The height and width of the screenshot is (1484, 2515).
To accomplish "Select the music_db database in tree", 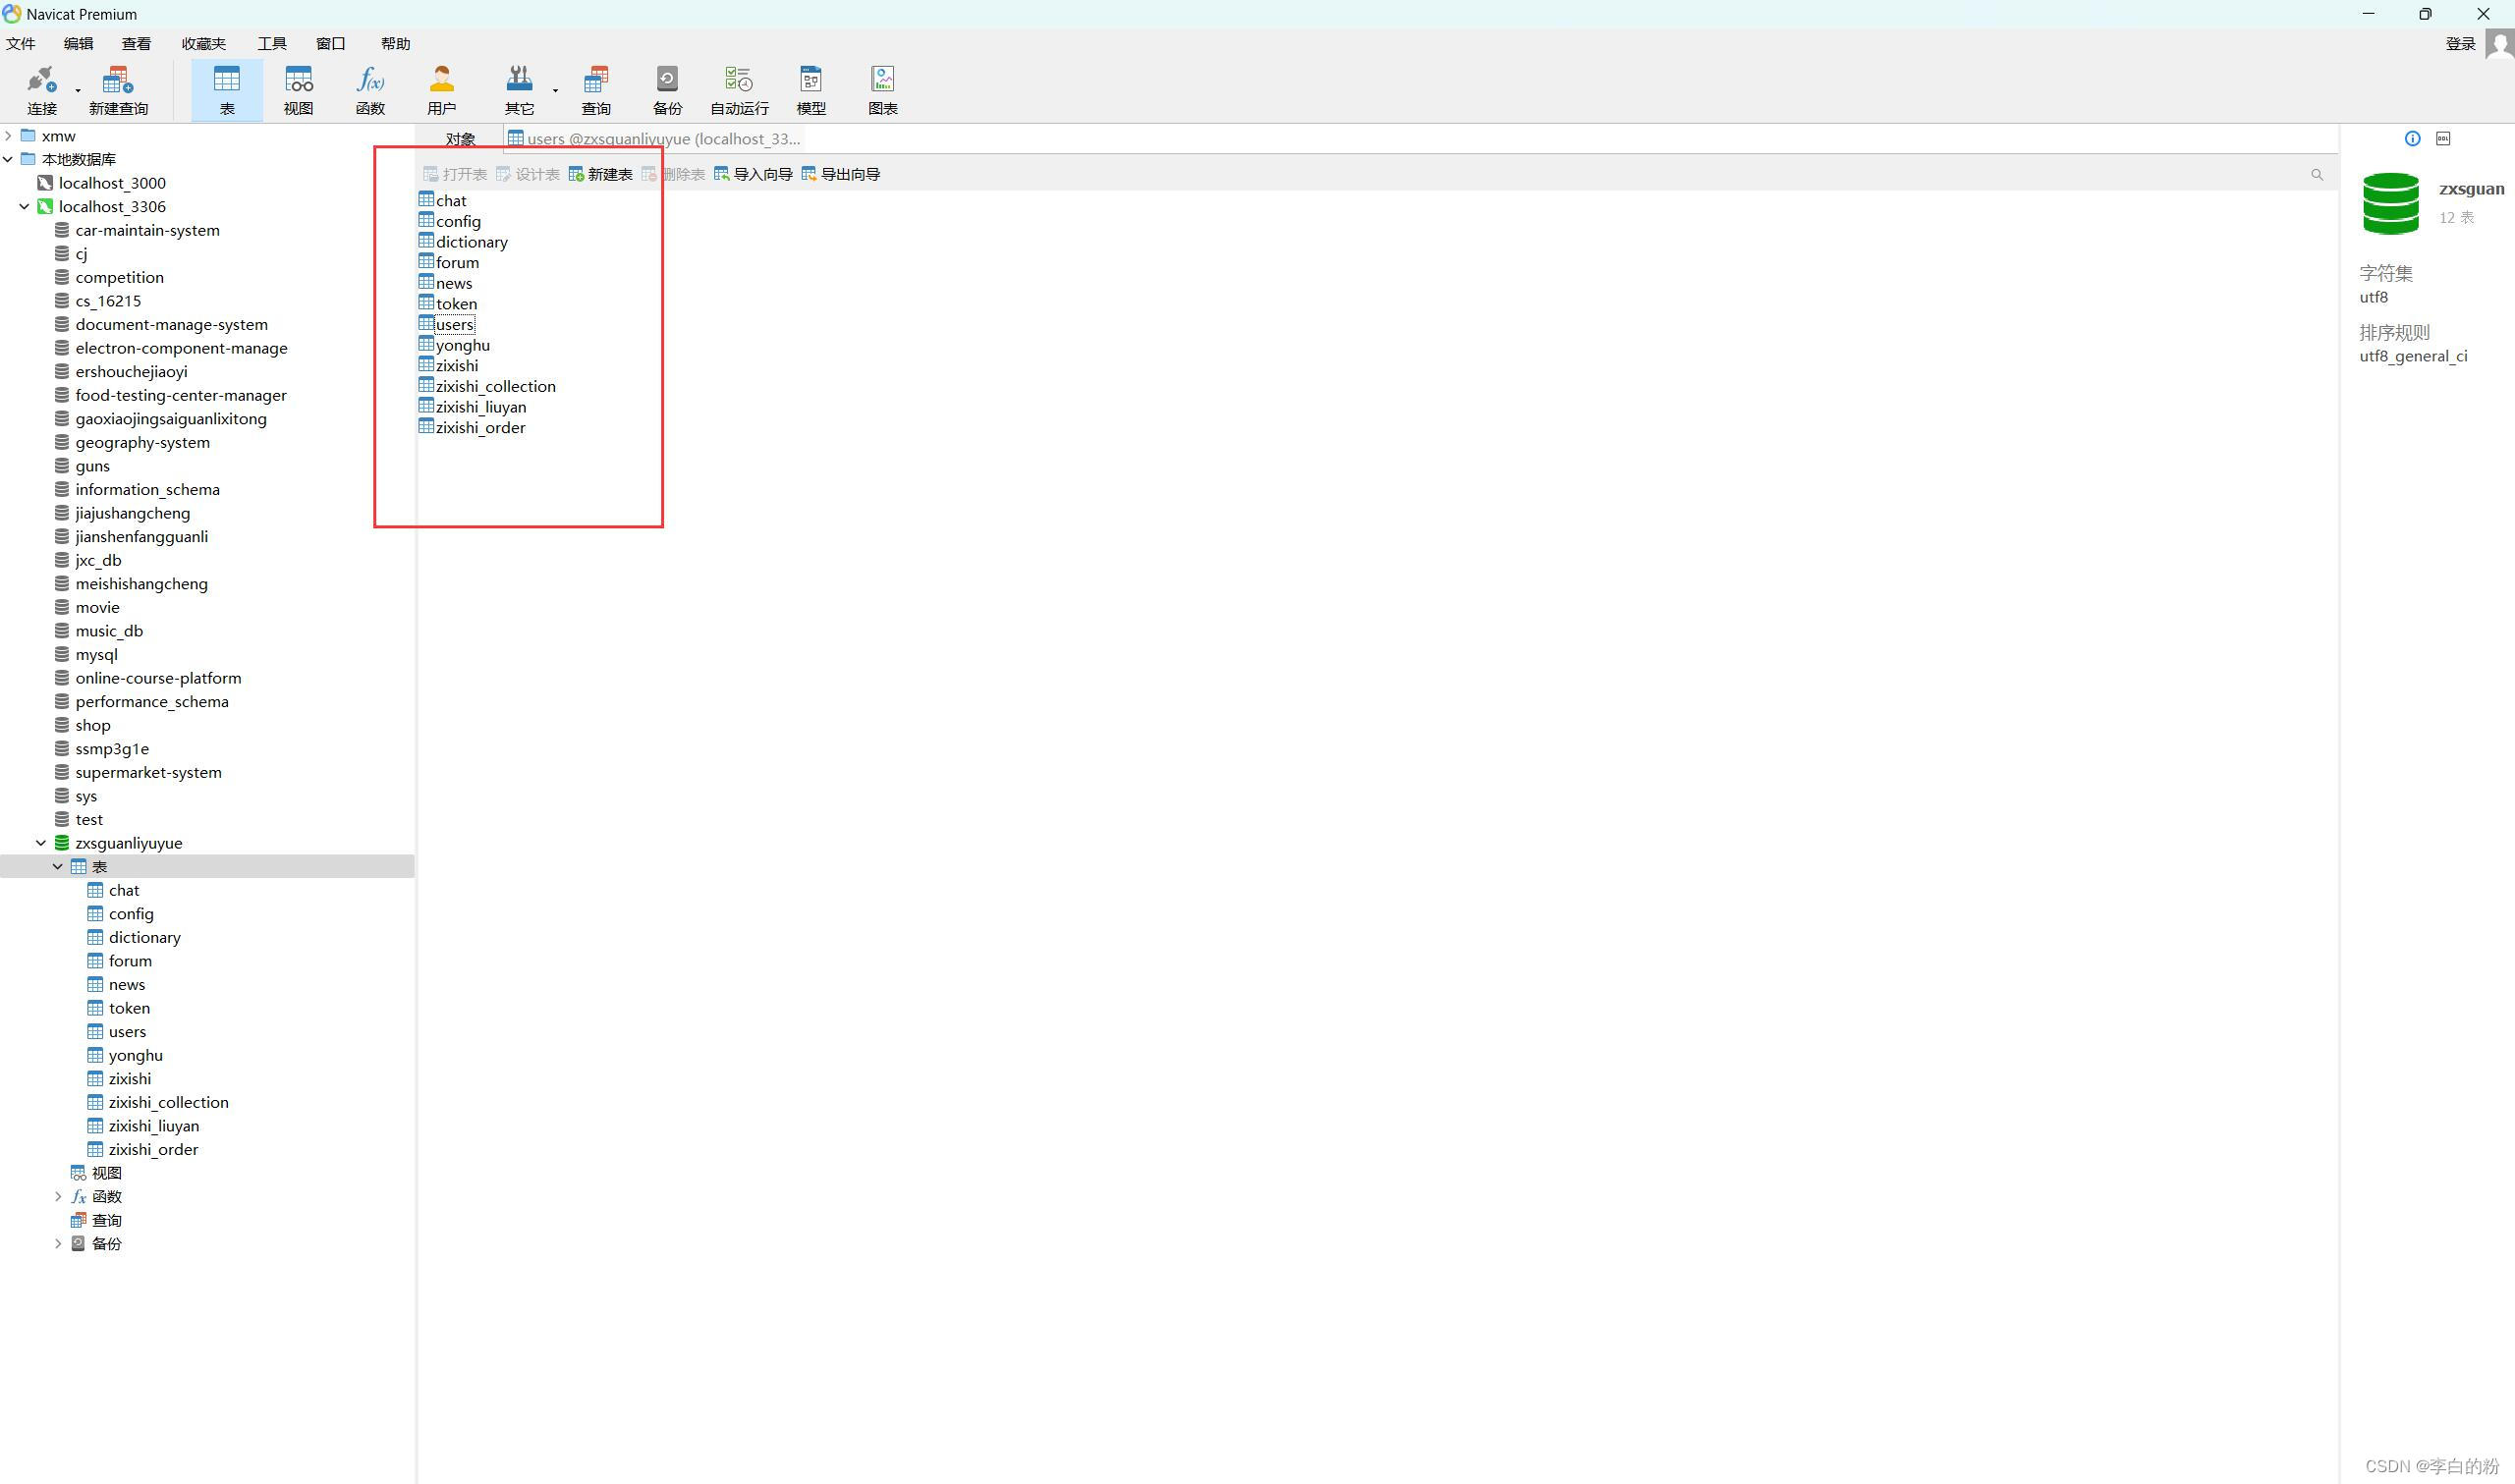I will click(109, 631).
